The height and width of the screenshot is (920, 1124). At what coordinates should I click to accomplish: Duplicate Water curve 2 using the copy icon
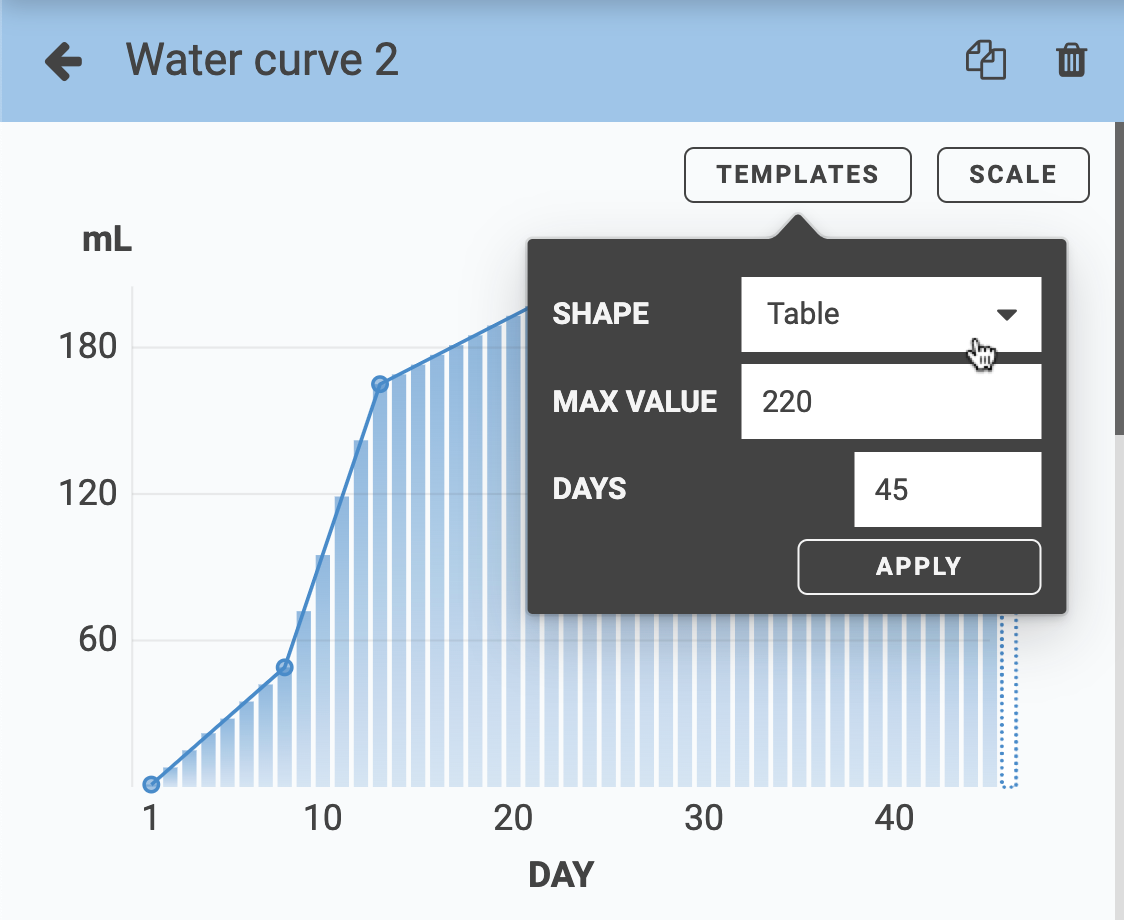[x=985, y=61]
